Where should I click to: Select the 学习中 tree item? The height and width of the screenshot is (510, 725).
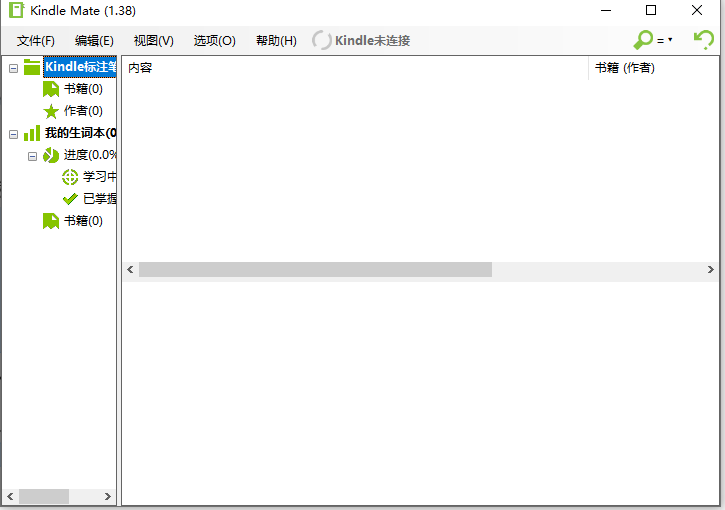click(99, 177)
